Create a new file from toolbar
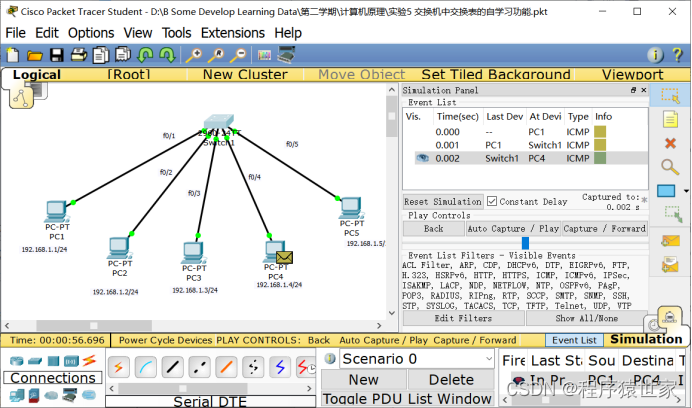 click(12, 55)
